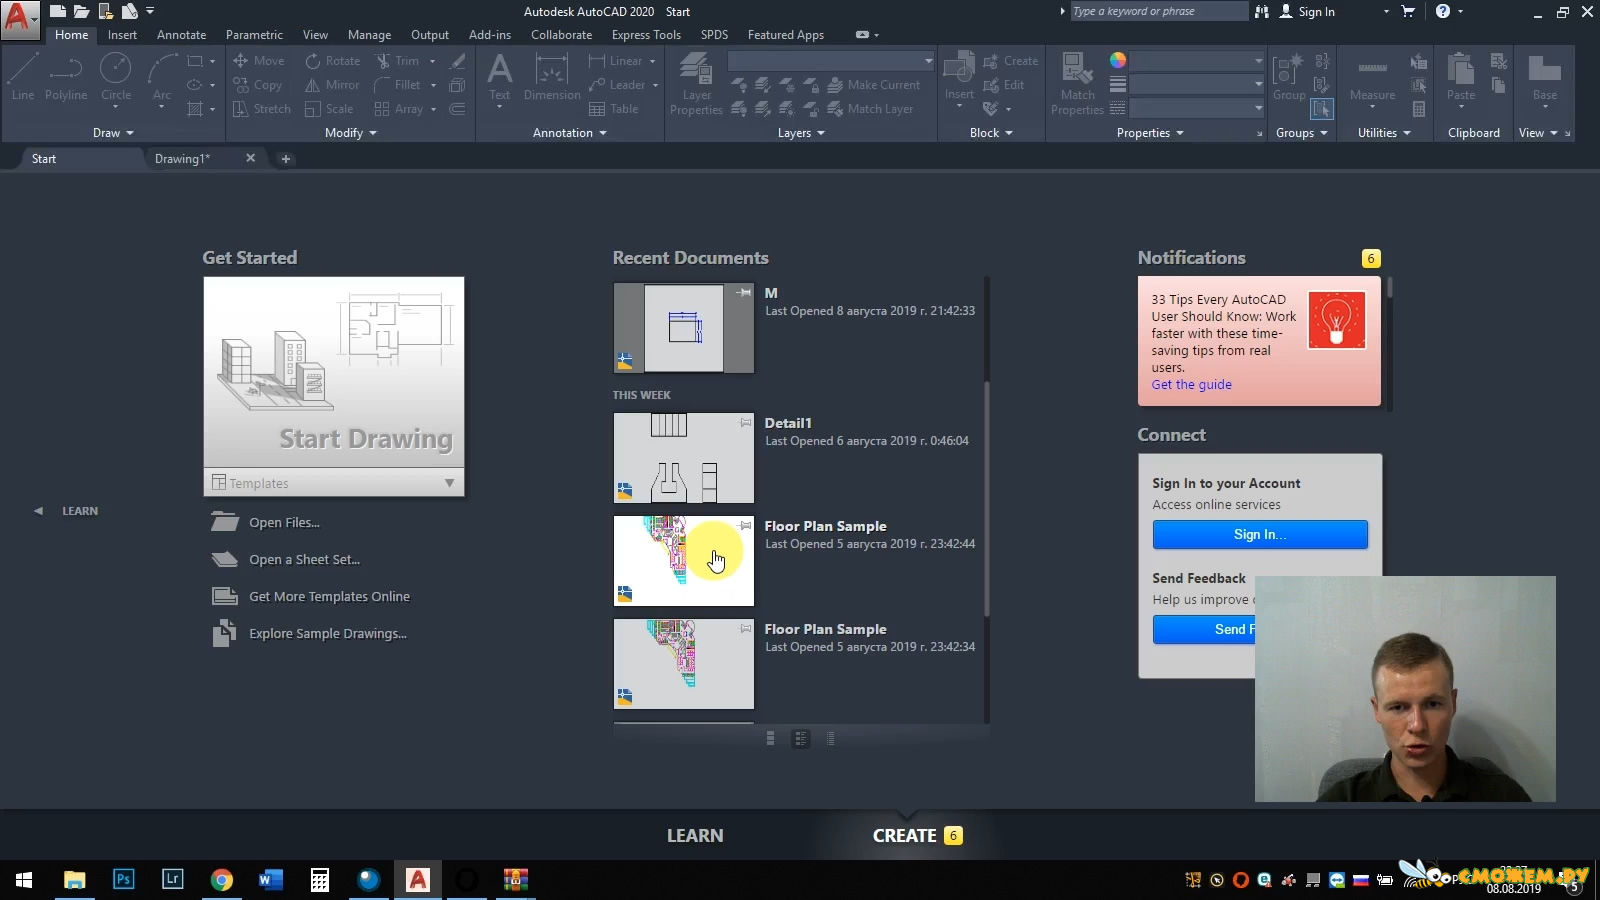Click the Start Drawing tile
The width and height of the screenshot is (1600, 900).
click(334, 373)
